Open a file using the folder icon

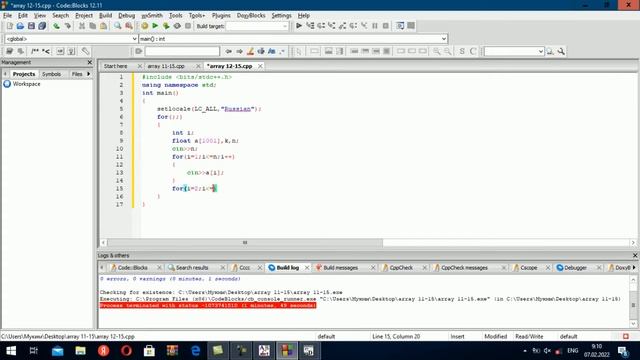20,26
